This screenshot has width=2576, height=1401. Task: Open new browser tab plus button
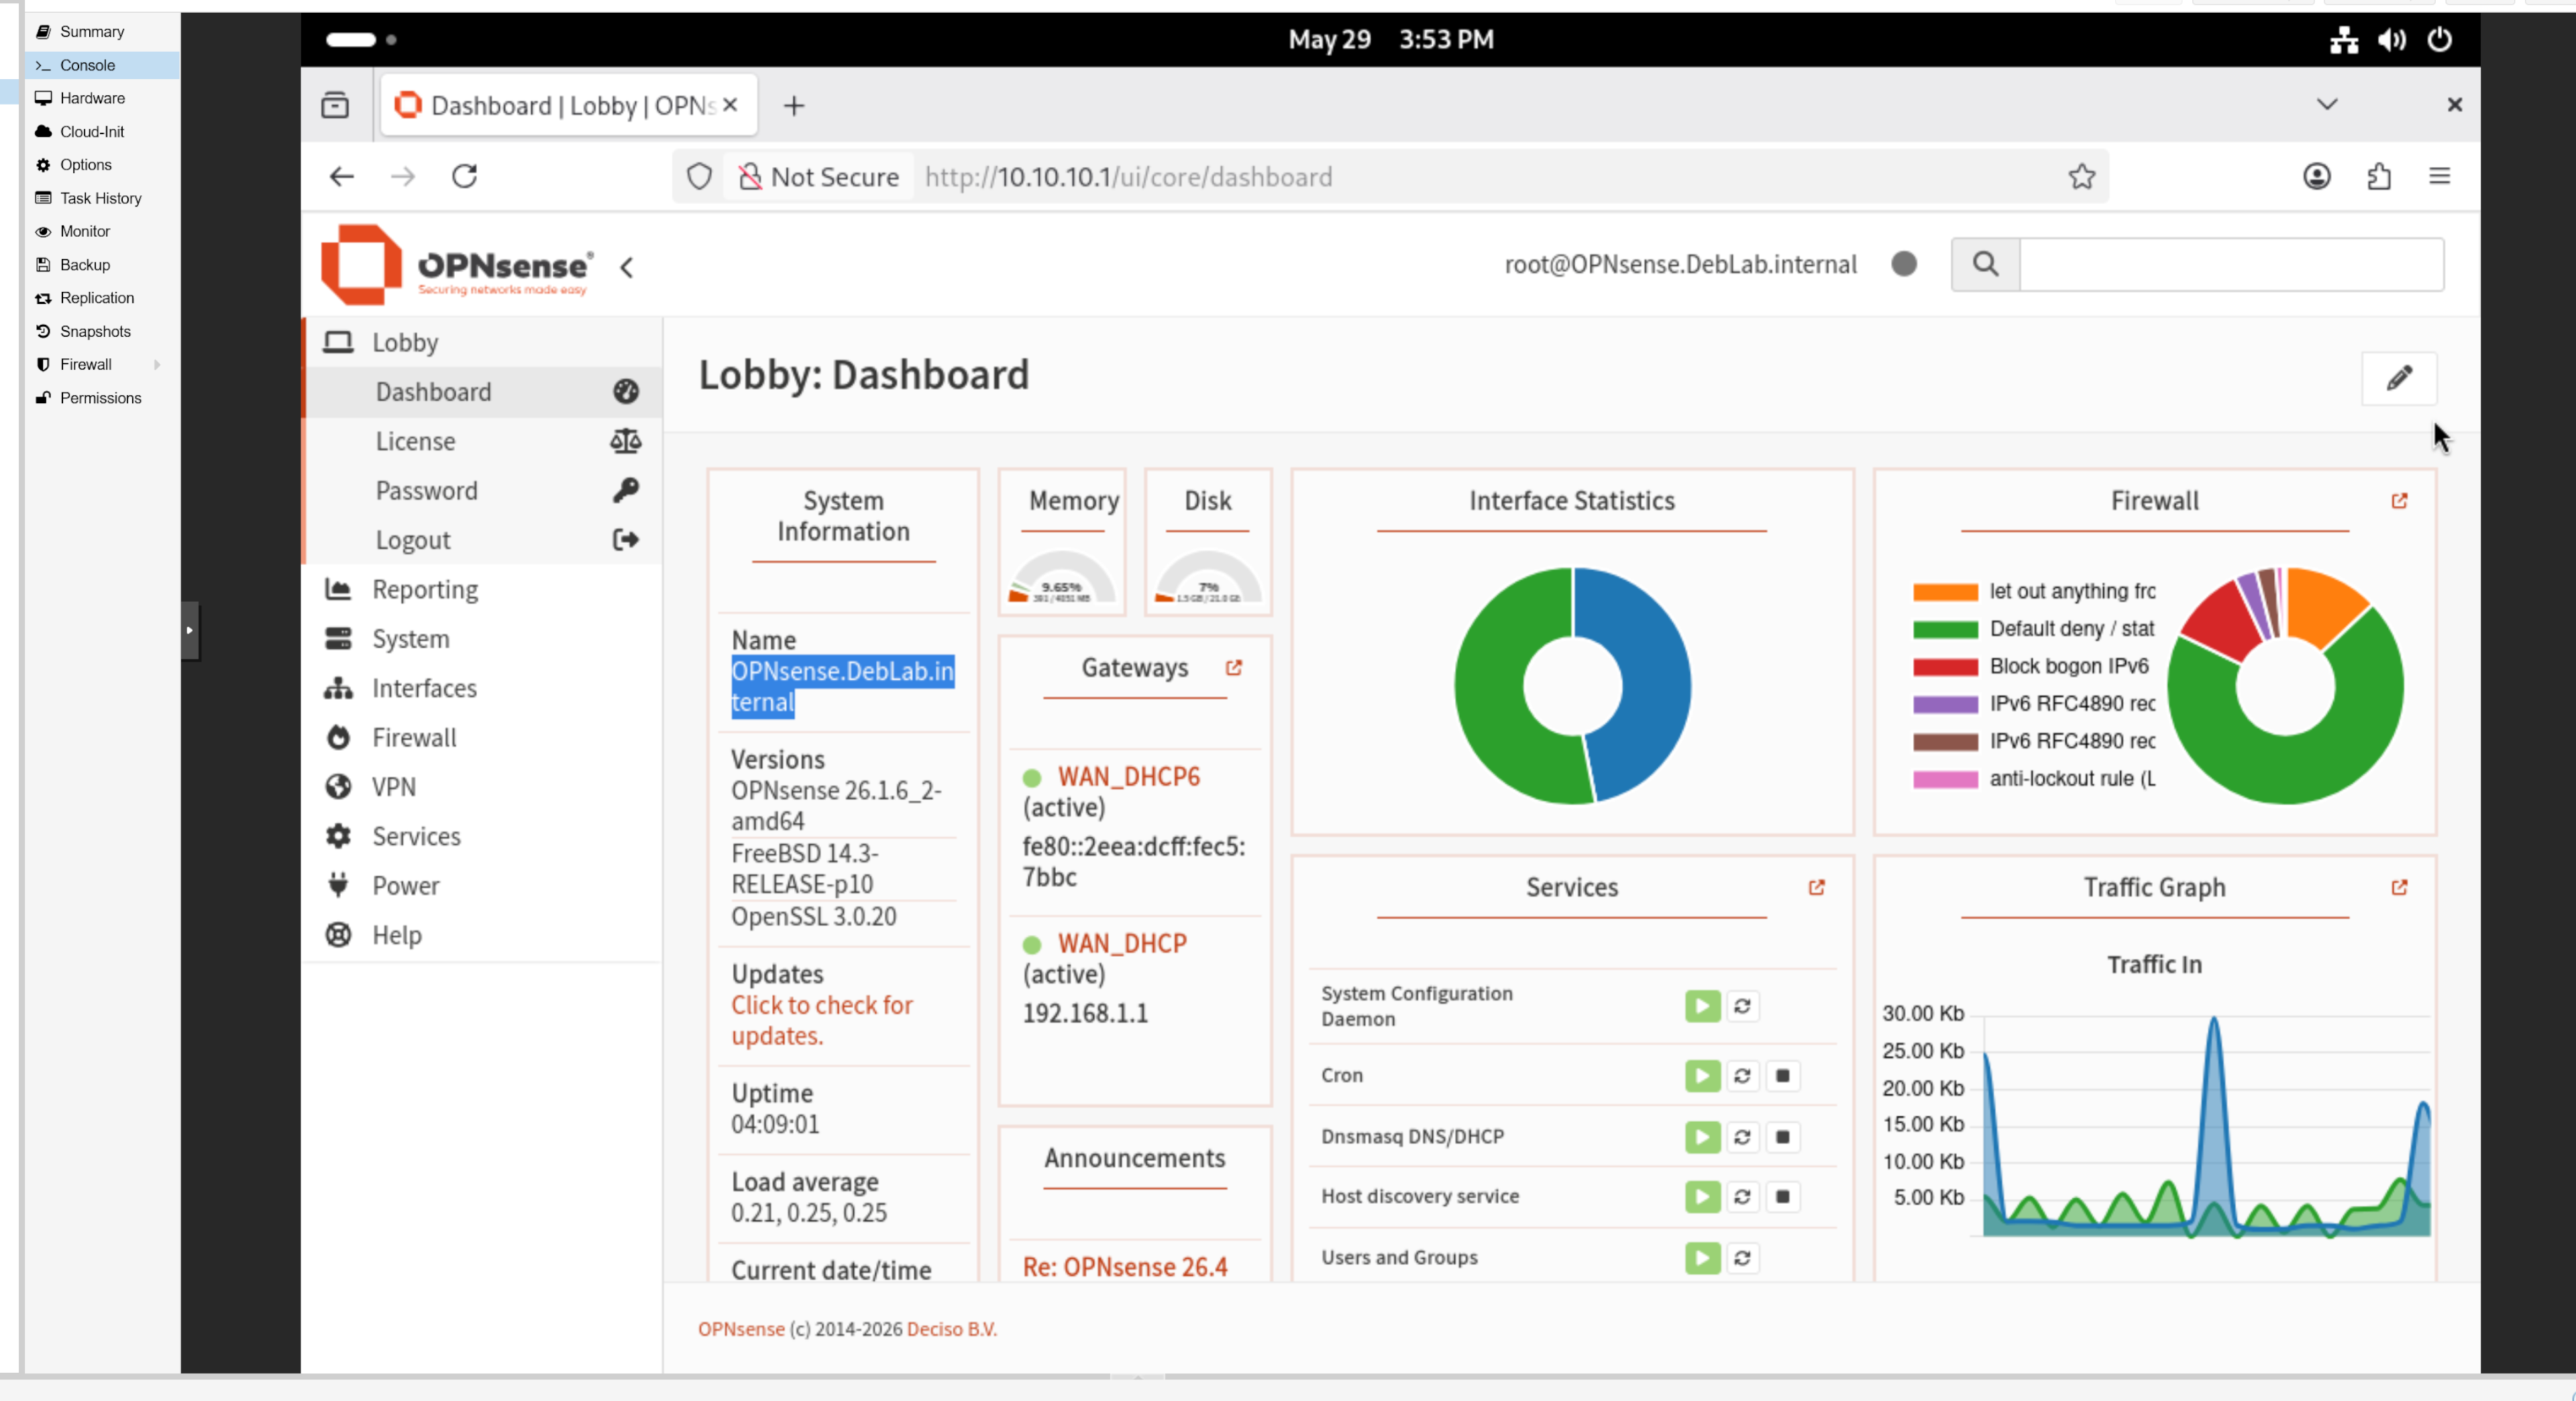point(793,106)
